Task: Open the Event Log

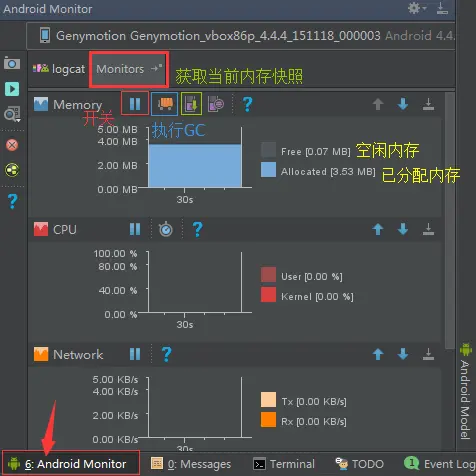Action: [x=440, y=464]
